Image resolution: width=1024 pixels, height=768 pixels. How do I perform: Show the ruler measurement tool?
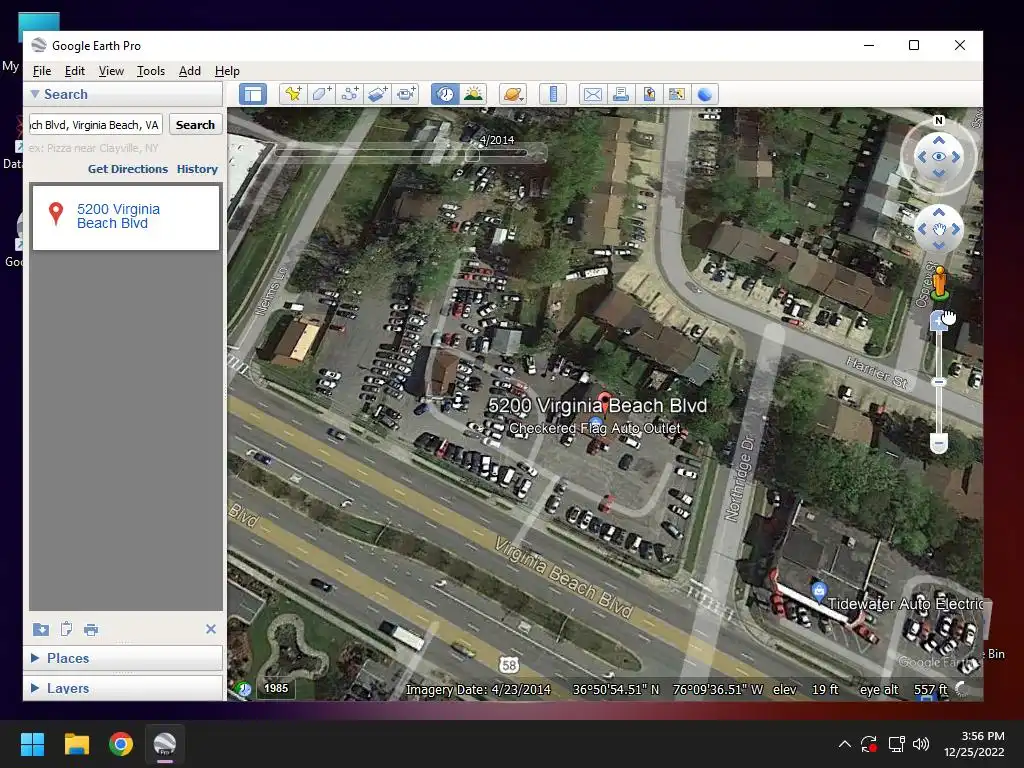(553, 94)
